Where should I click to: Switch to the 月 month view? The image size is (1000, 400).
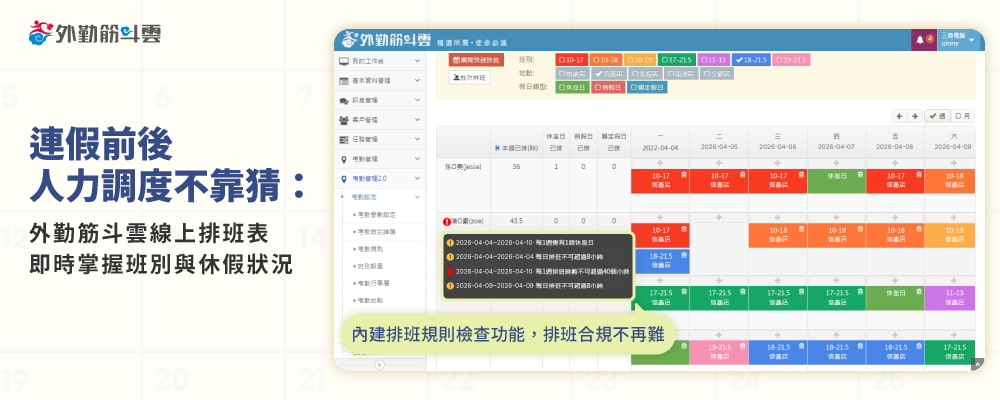click(x=963, y=116)
